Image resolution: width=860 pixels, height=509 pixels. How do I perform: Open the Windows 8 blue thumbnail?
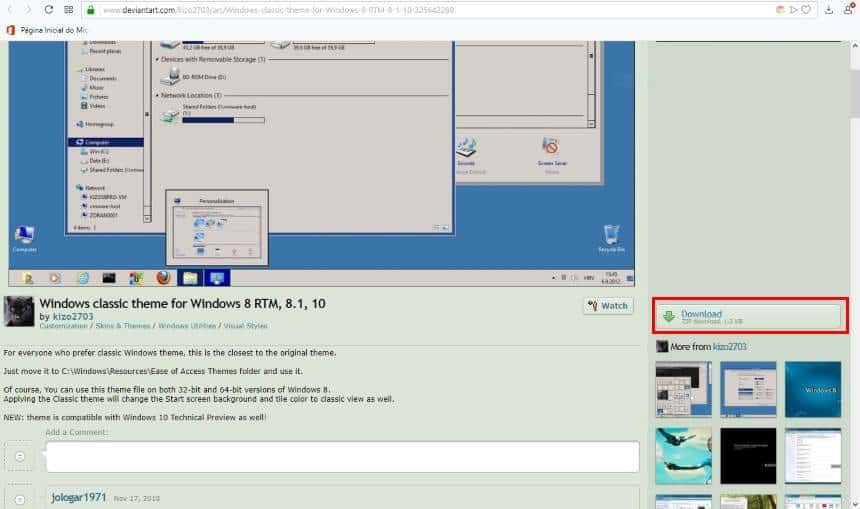coord(813,389)
